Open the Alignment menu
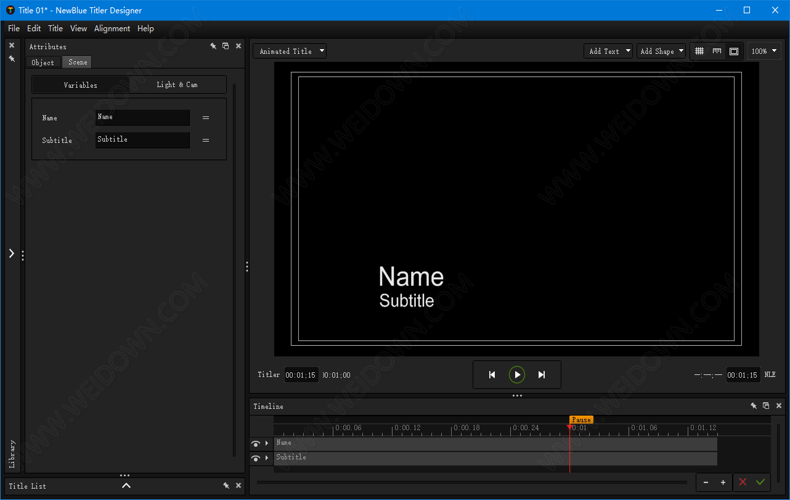The height and width of the screenshot is (500, 790). pyautogui.click(x=112, y=28)
